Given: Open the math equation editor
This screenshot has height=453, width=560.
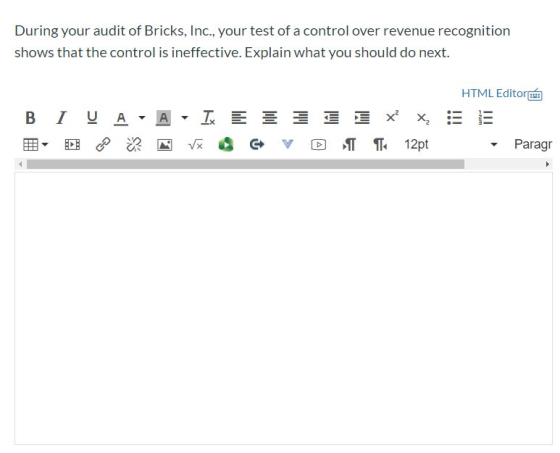Looking at the screenshot, I should (x=195, y=145).
